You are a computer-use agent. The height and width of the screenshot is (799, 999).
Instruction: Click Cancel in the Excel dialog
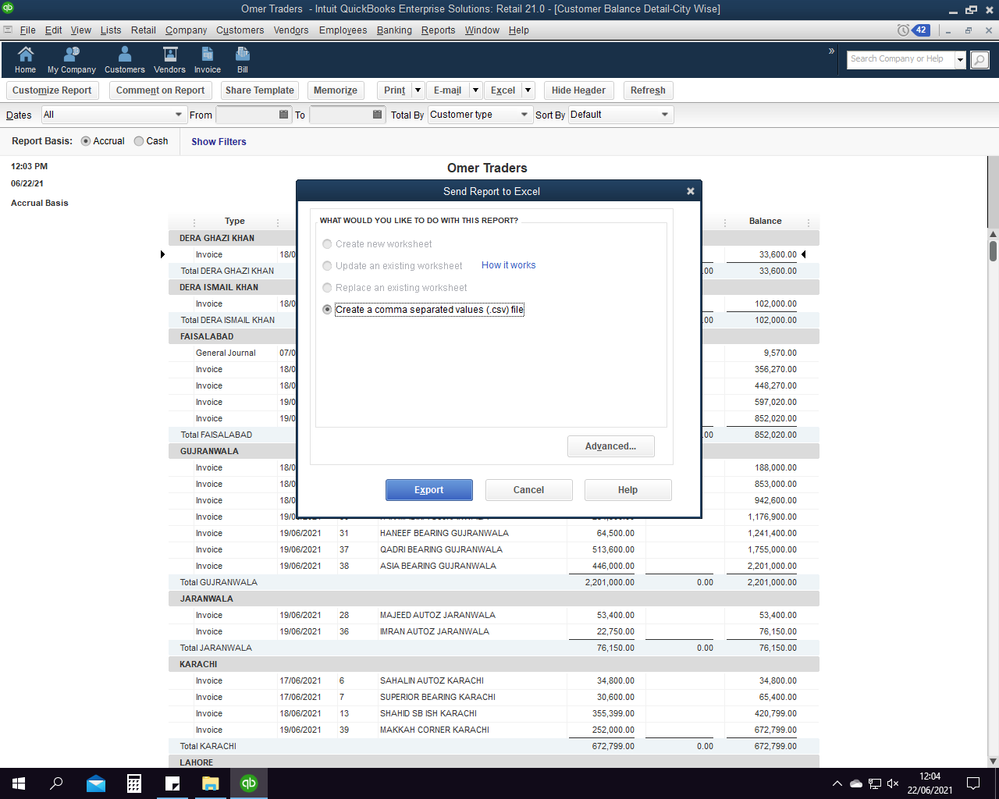point(529,490)
